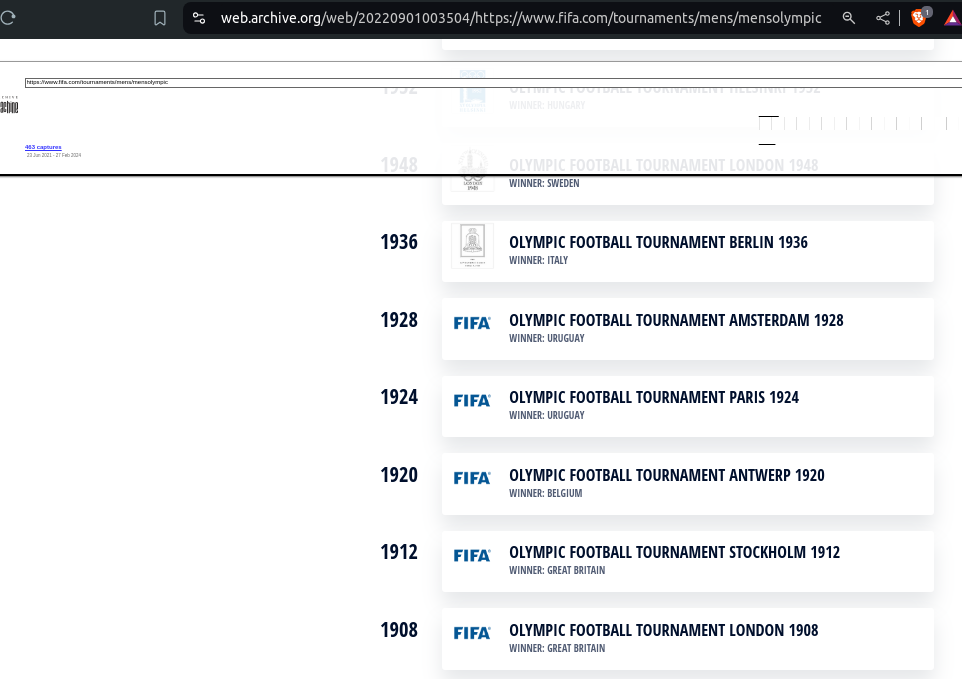
Task: Open the Brave Shields lion icon
Action: click(x=918, y=18)
